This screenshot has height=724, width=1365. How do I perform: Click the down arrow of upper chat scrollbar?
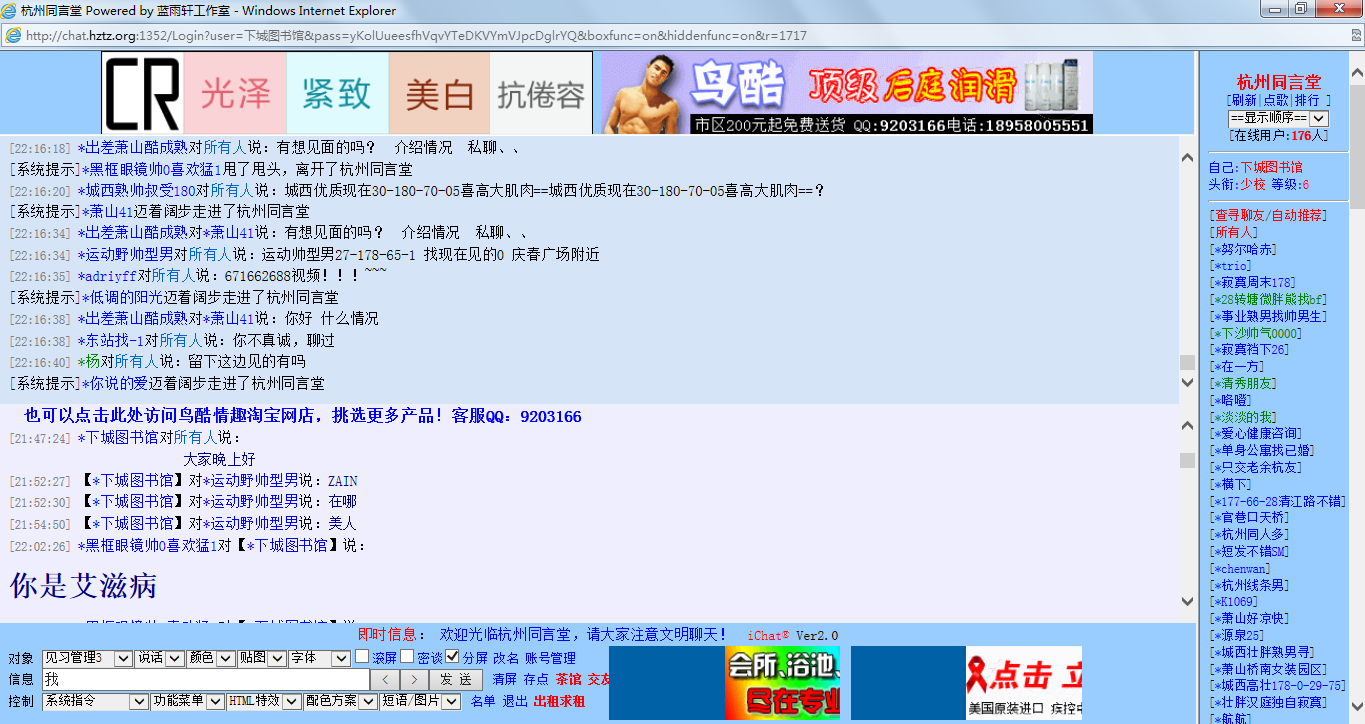[1187, 382]
